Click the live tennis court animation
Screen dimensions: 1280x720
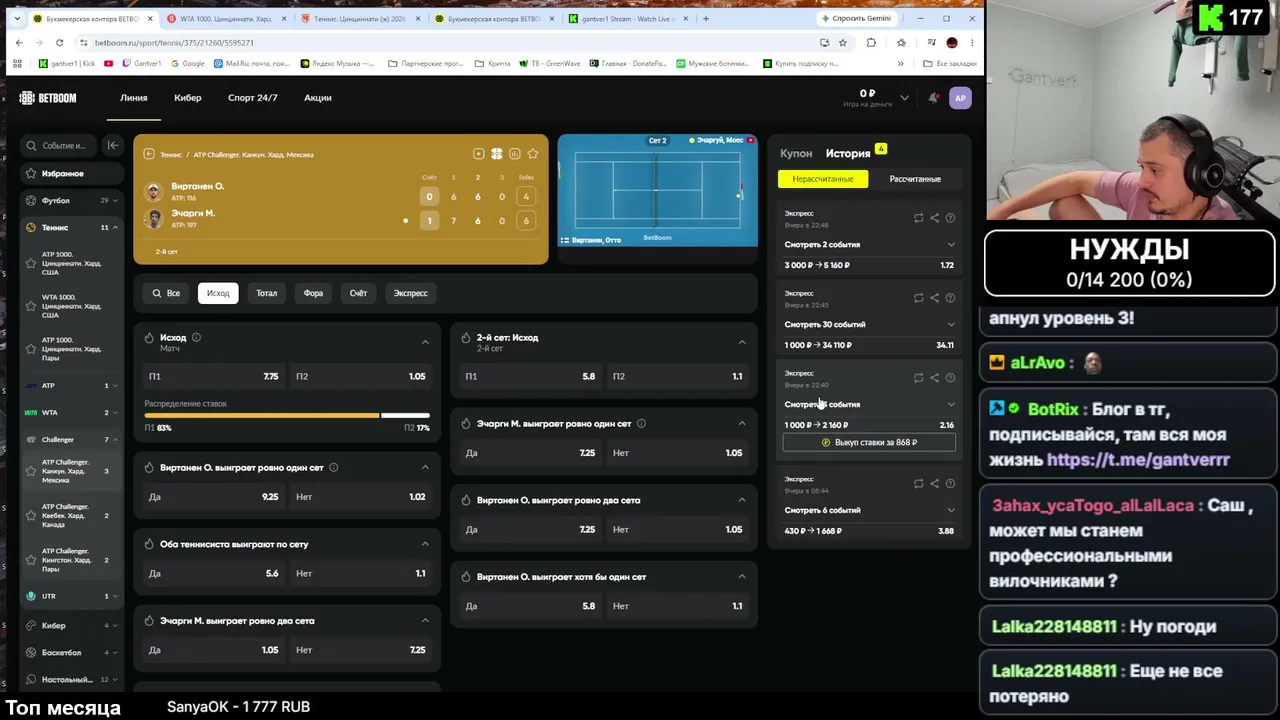(x=657, y=190)
